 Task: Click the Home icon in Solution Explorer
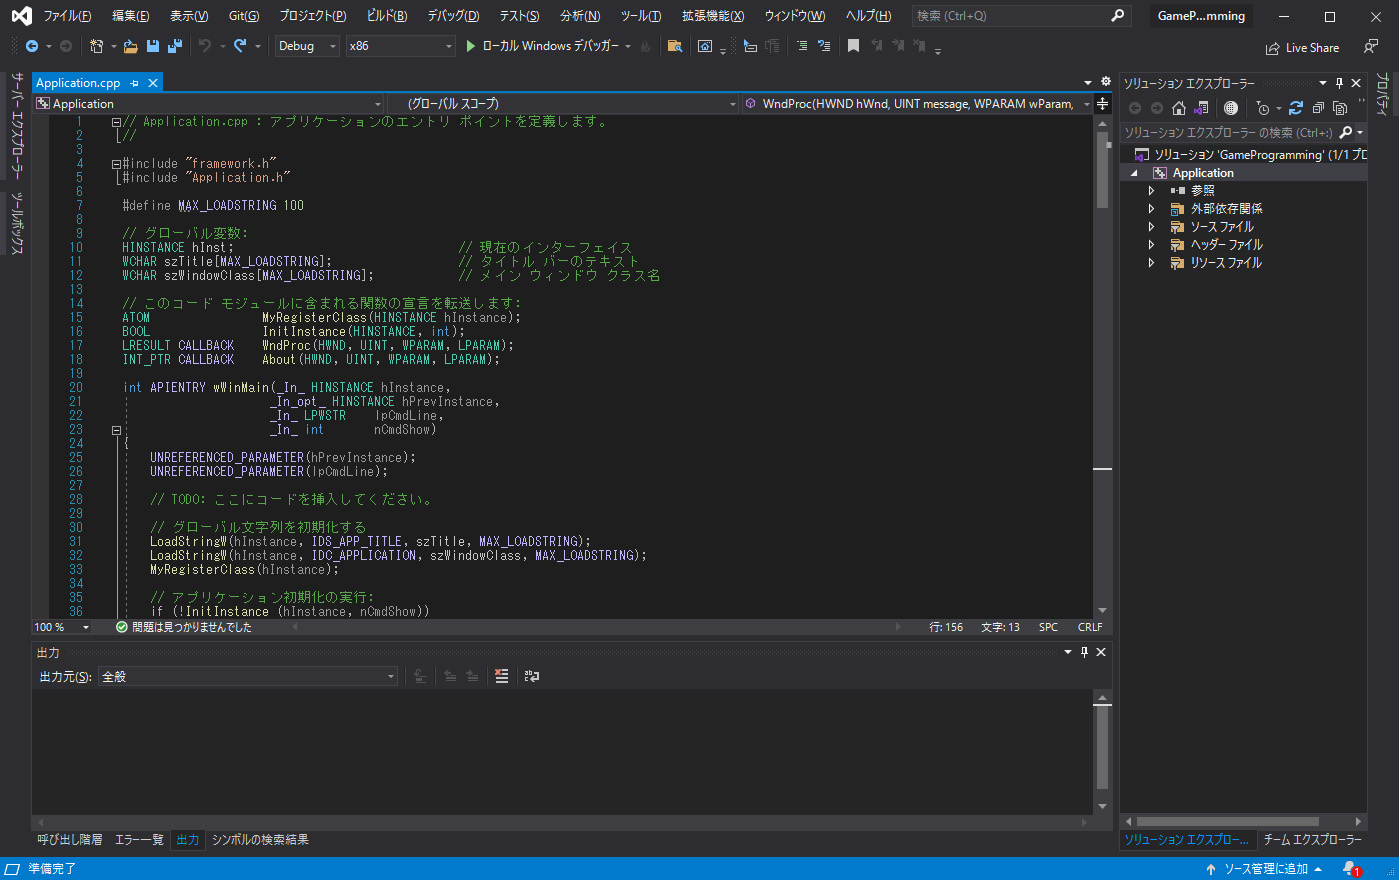click(1179, 108)
